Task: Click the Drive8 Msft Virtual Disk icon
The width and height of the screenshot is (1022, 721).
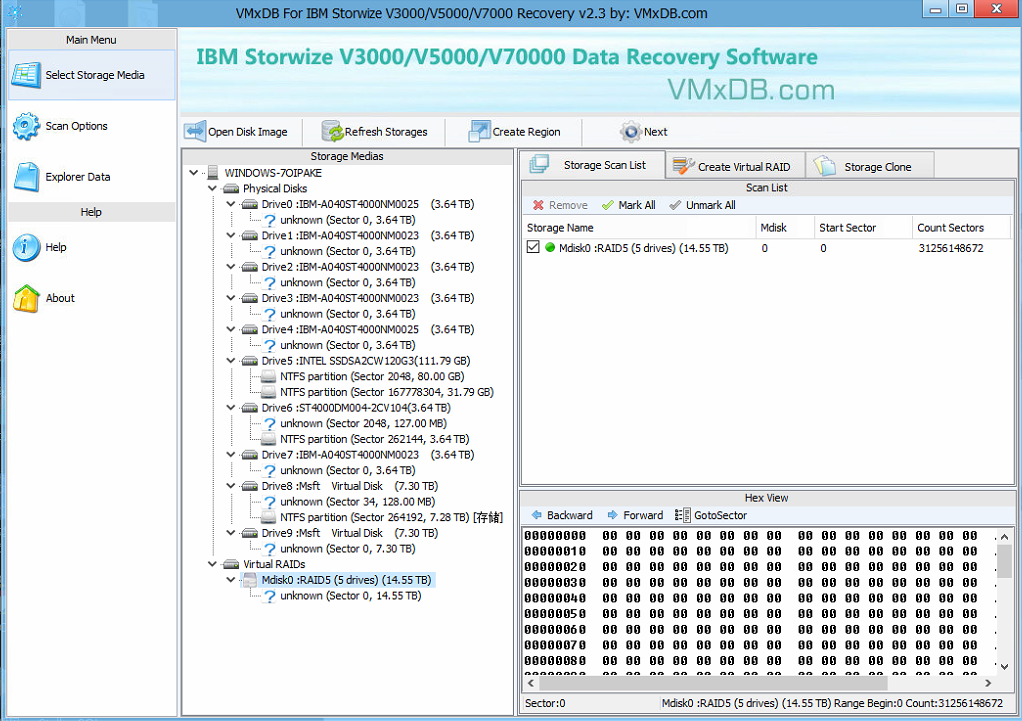Action: point(250,486)
